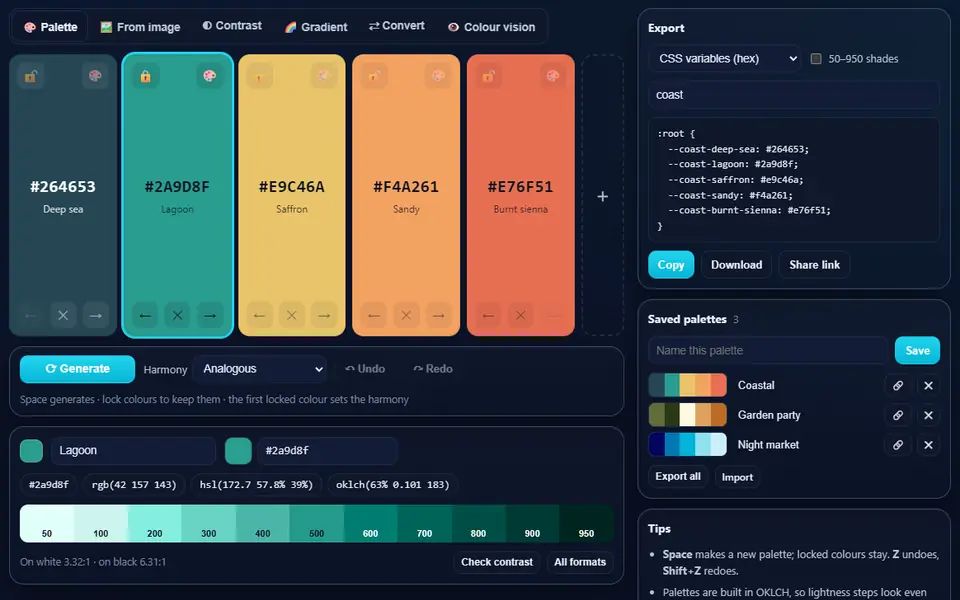This screenshot has height=600, width=960.
Task: Select the 50 shade swatch
Action: (x=47, y=523)
